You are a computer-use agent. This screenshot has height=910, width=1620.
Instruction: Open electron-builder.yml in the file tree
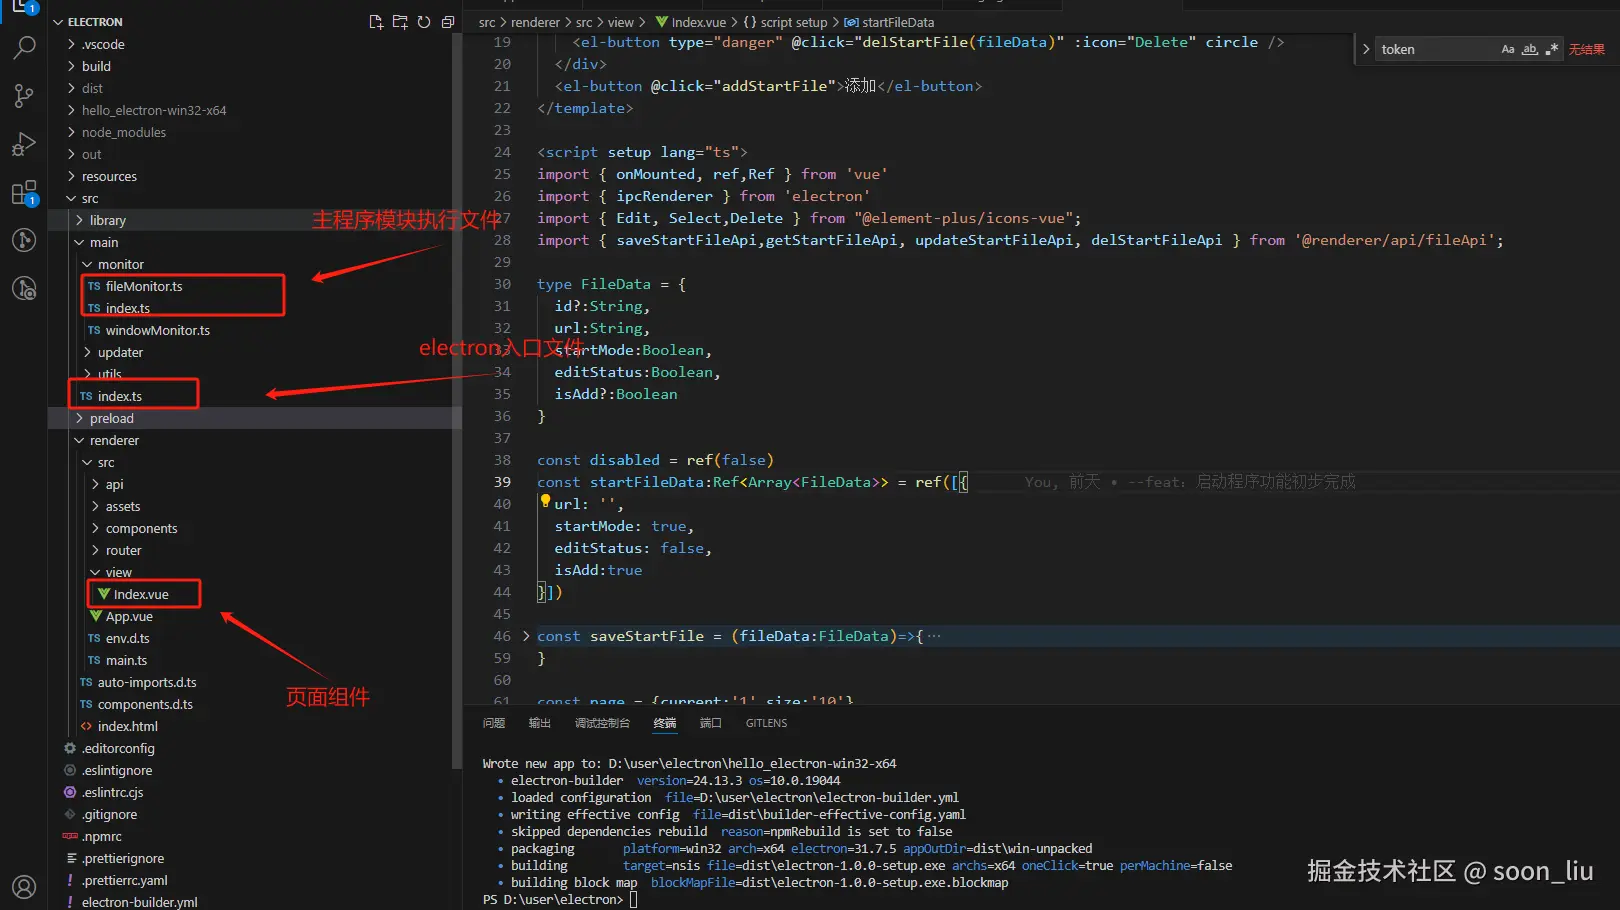click(140, 902)
